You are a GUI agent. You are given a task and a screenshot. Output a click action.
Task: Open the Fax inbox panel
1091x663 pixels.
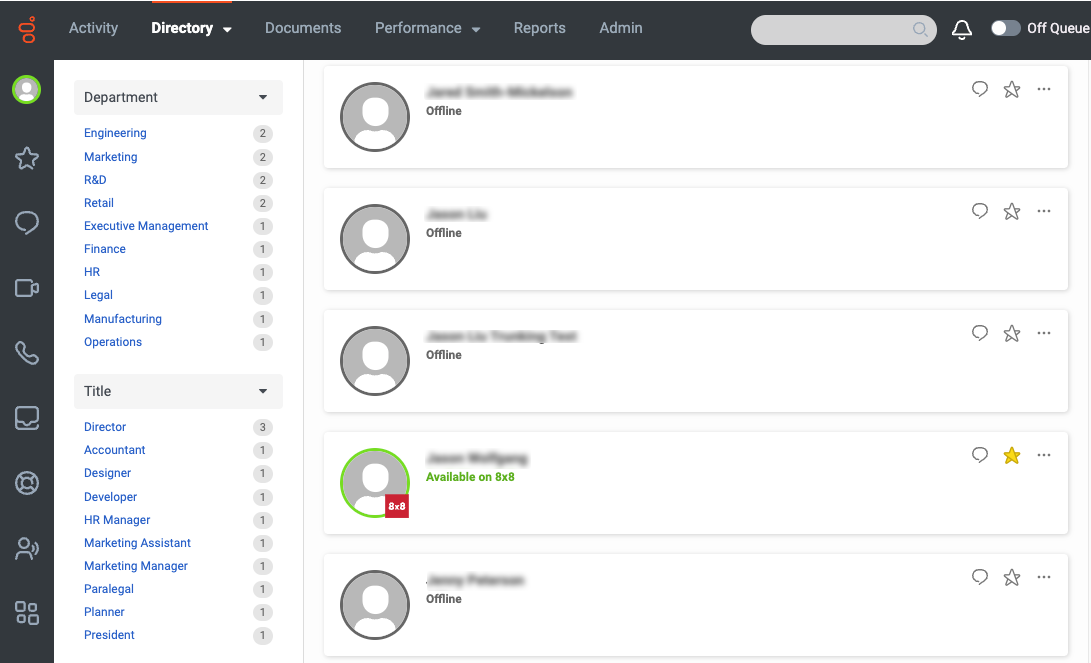26,417
